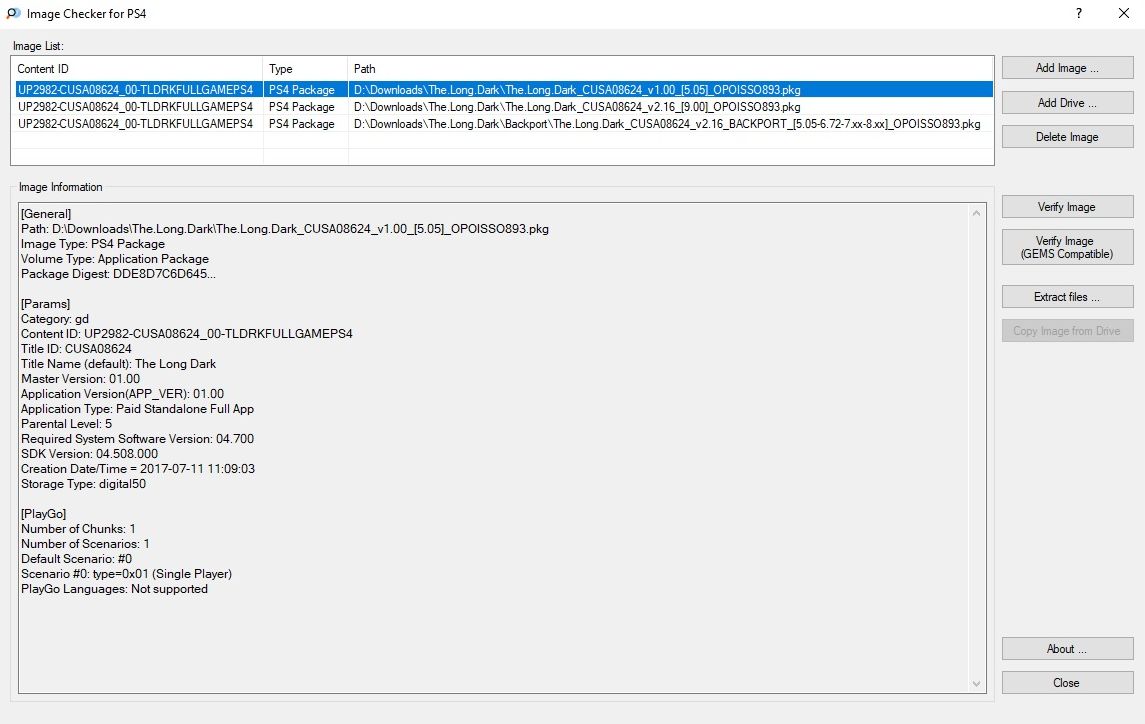Click the Master Version: 01.00 line
The image size is (1145, 724).
tap(80, 378)
